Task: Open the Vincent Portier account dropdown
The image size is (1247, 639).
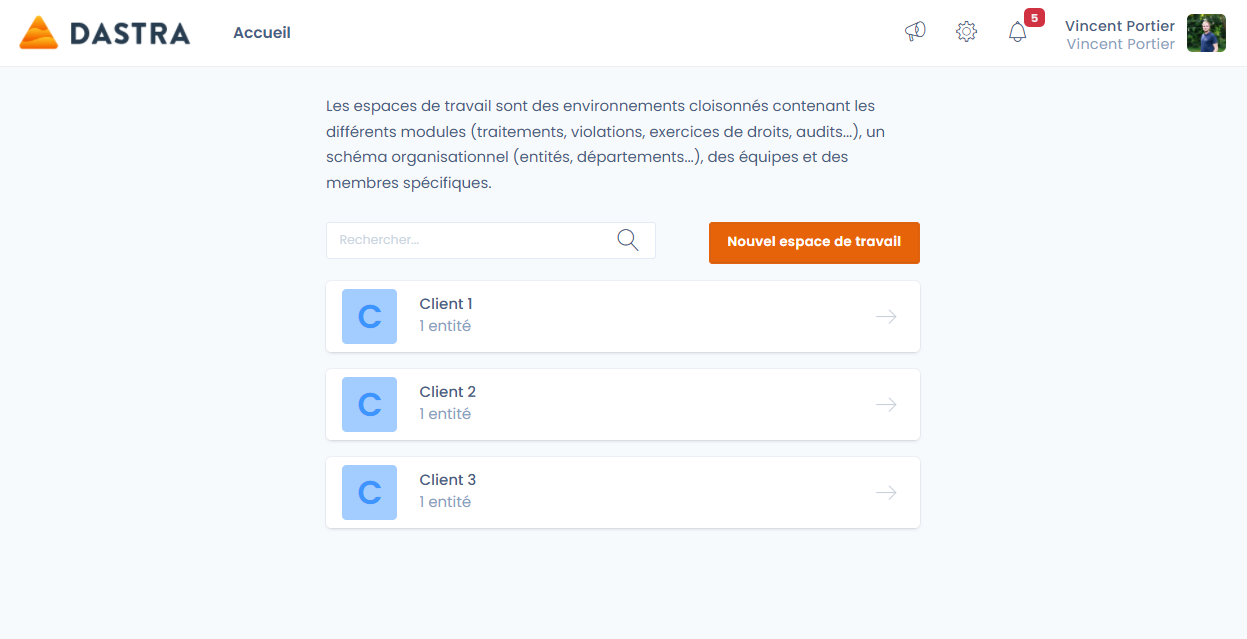Action: pyautogui.click(x=1119, y=33)
